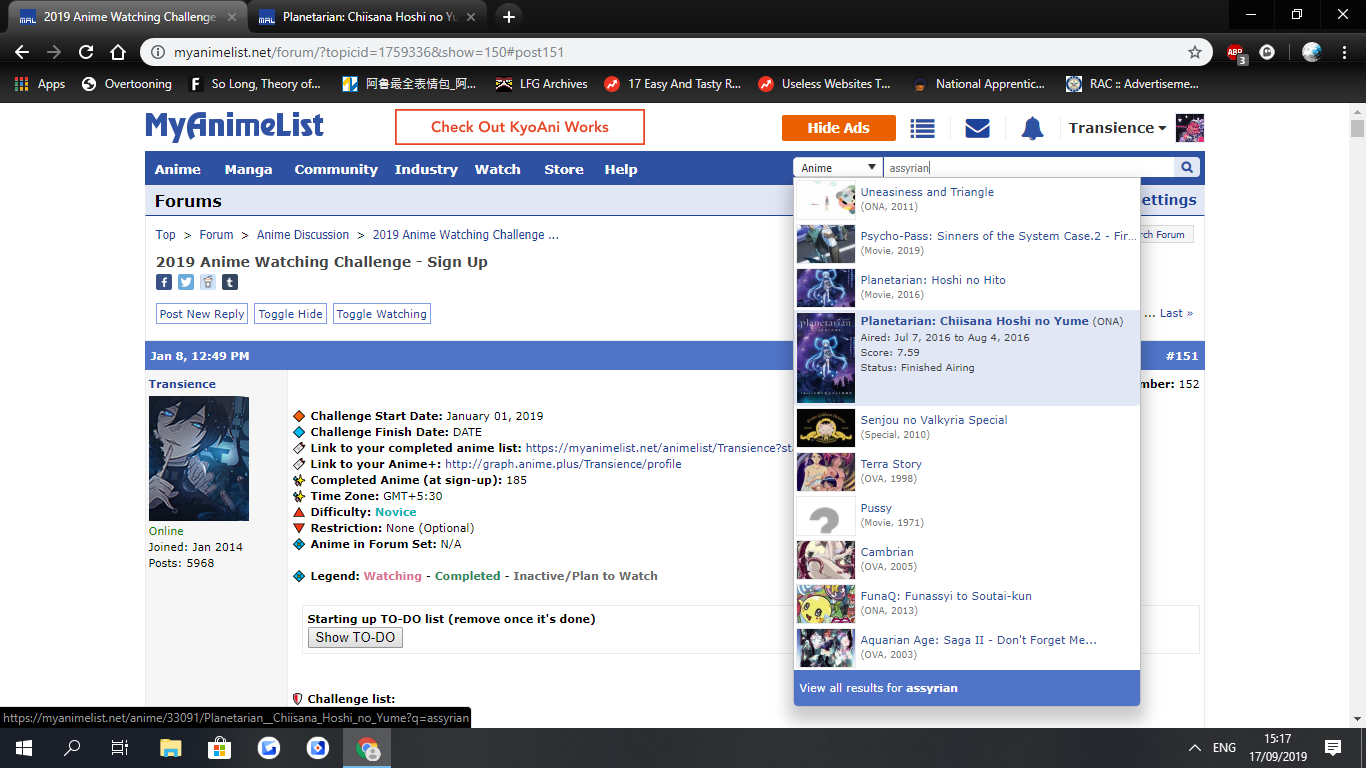Open the Watch nav menu
Screen dimensions: 1366x768
[497, 169]
